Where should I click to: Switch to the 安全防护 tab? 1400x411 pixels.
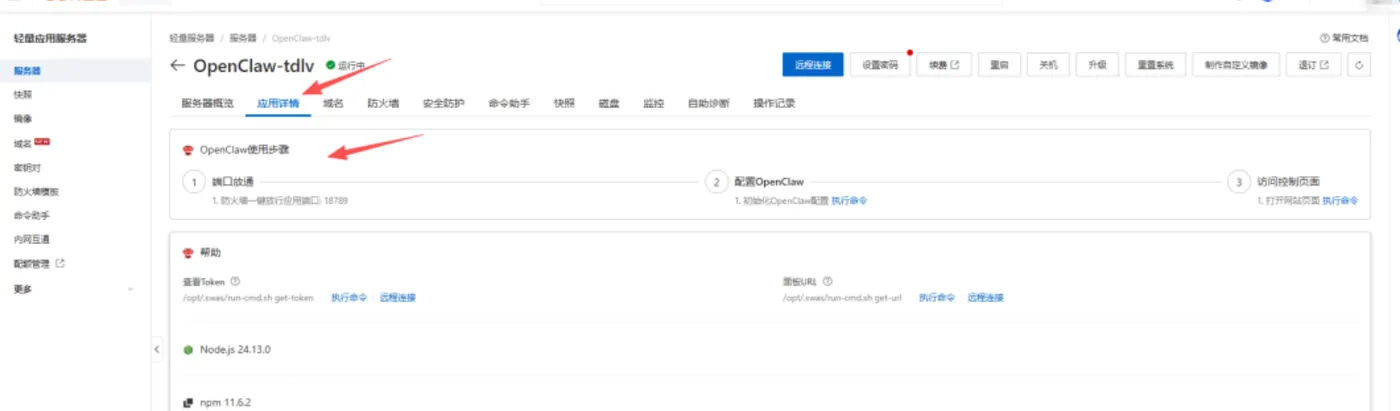click(443, 103)
